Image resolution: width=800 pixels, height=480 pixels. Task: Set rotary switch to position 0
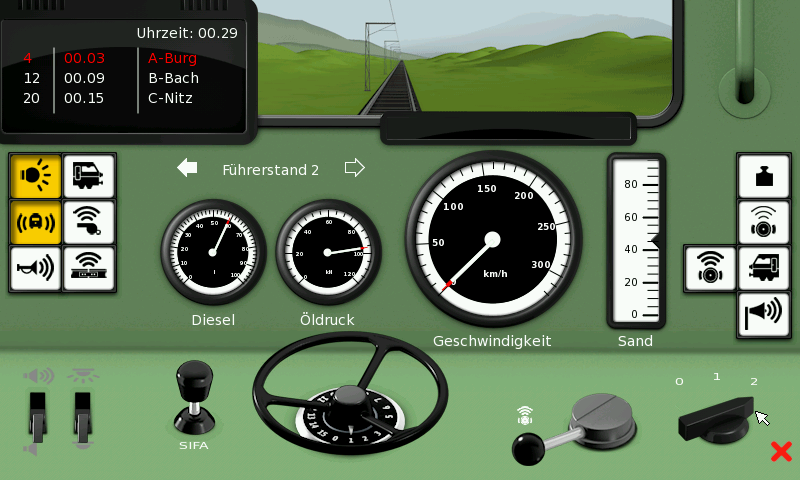[x=679, y=382]
